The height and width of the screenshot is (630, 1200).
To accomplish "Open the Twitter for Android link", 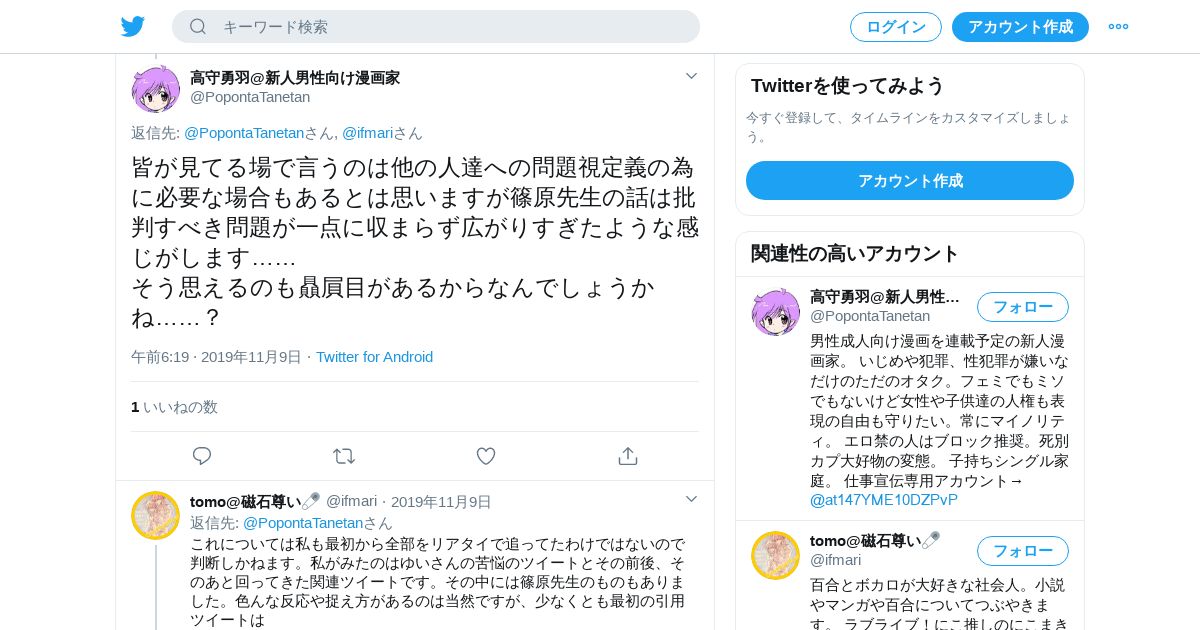I will (374, 357).
